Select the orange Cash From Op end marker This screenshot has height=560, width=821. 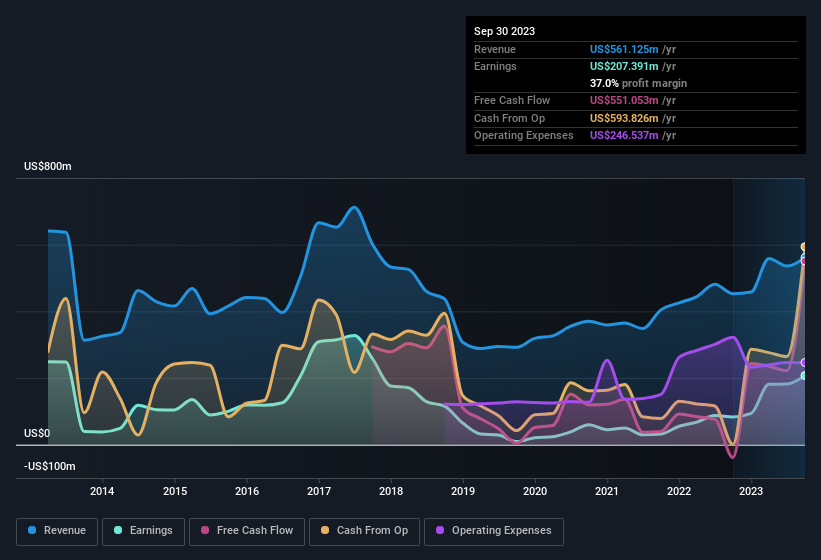coord(804,247)
